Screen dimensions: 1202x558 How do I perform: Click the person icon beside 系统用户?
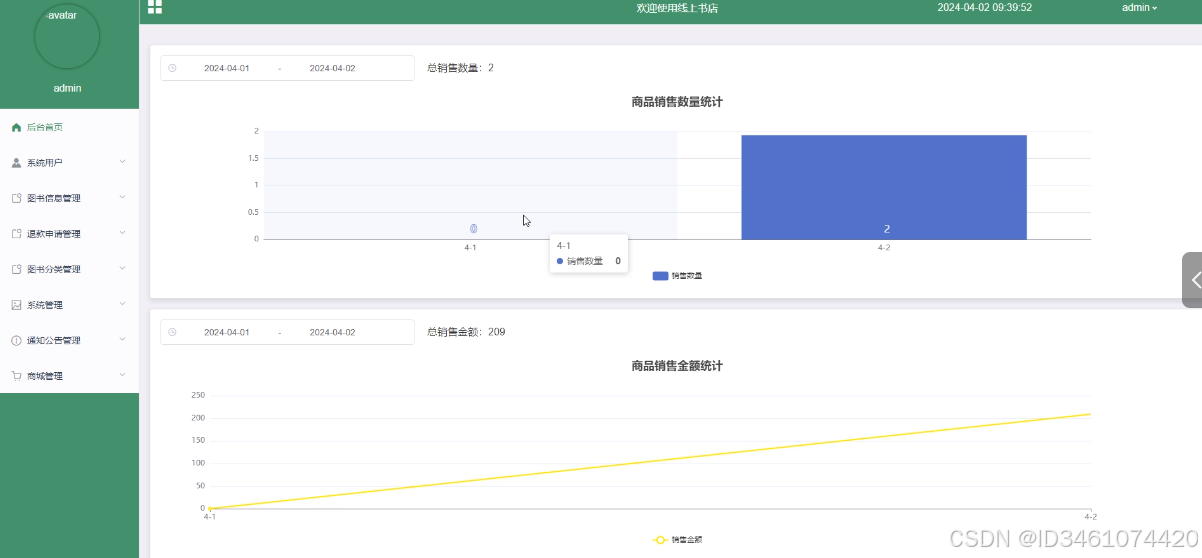point(16,162)
